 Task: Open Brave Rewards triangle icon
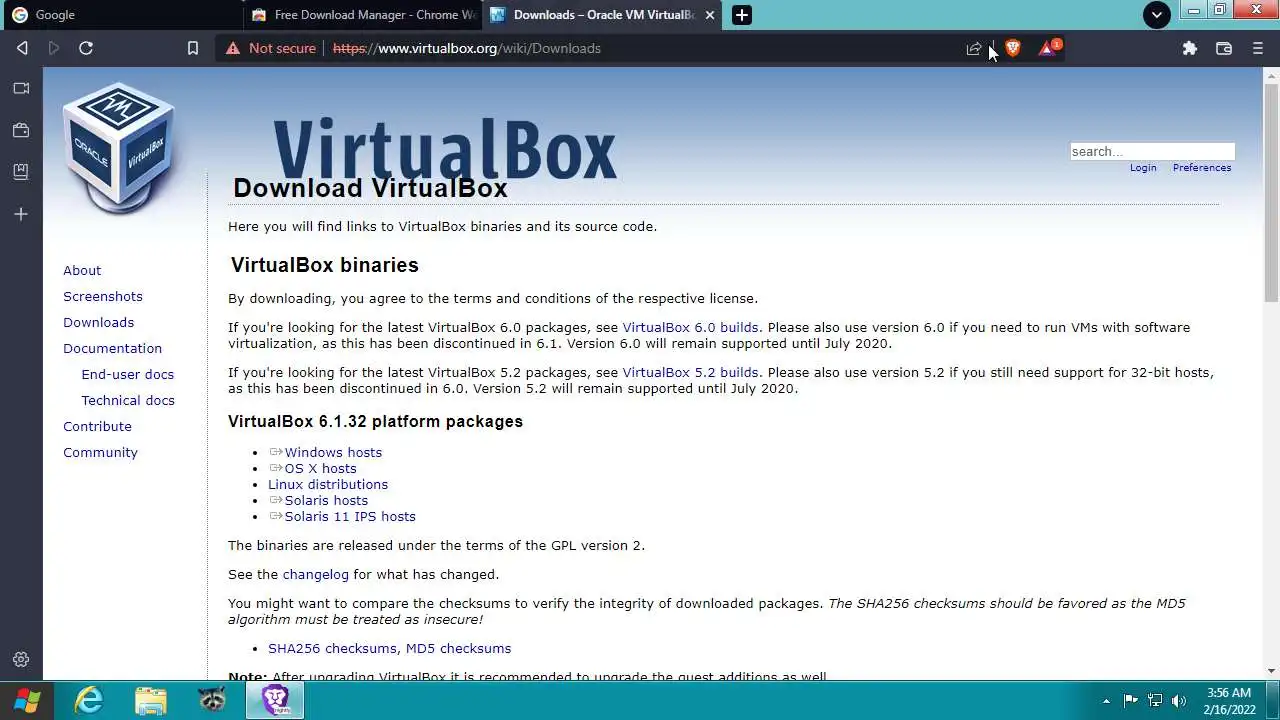(x=1048, y=48)
